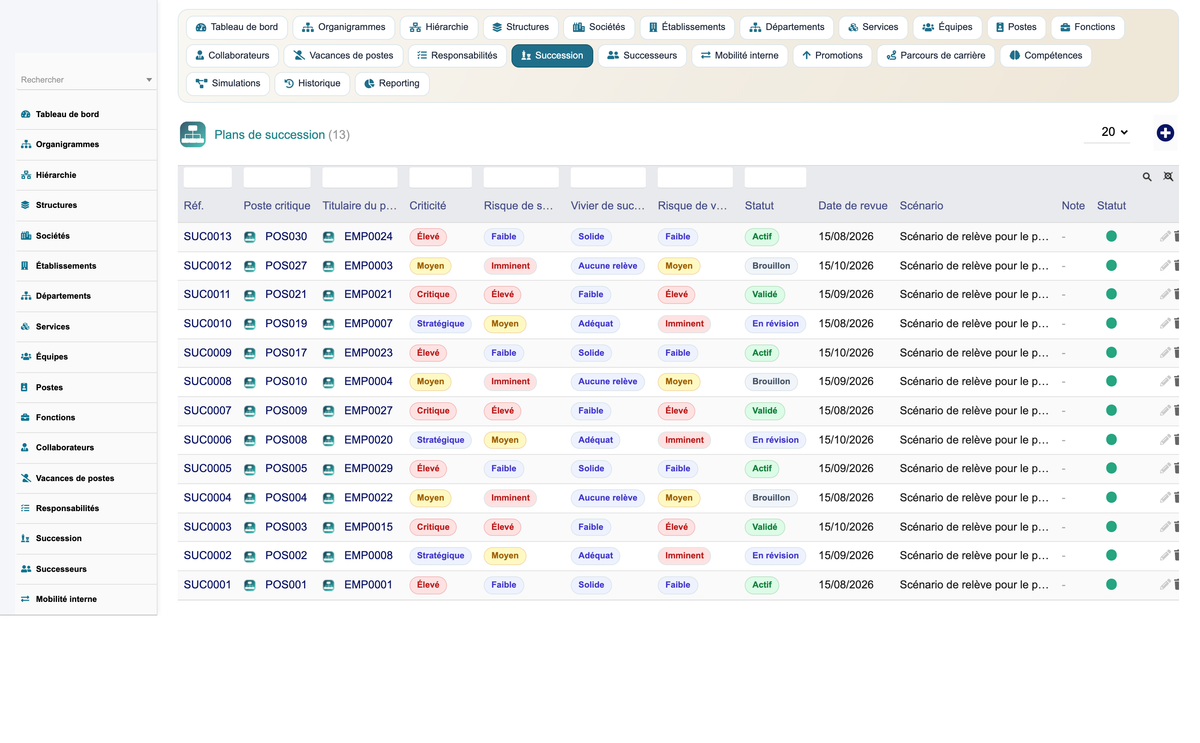Open Hiérarchie in the sidebar
Screen dimensions: 1200x743
[56, 175]
